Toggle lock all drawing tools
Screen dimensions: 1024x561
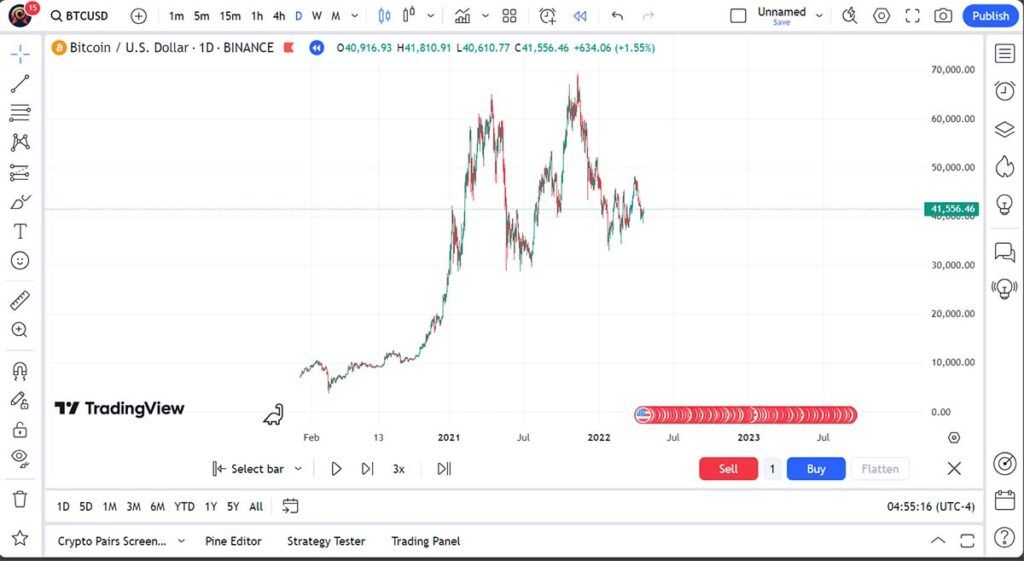(20, 430)
